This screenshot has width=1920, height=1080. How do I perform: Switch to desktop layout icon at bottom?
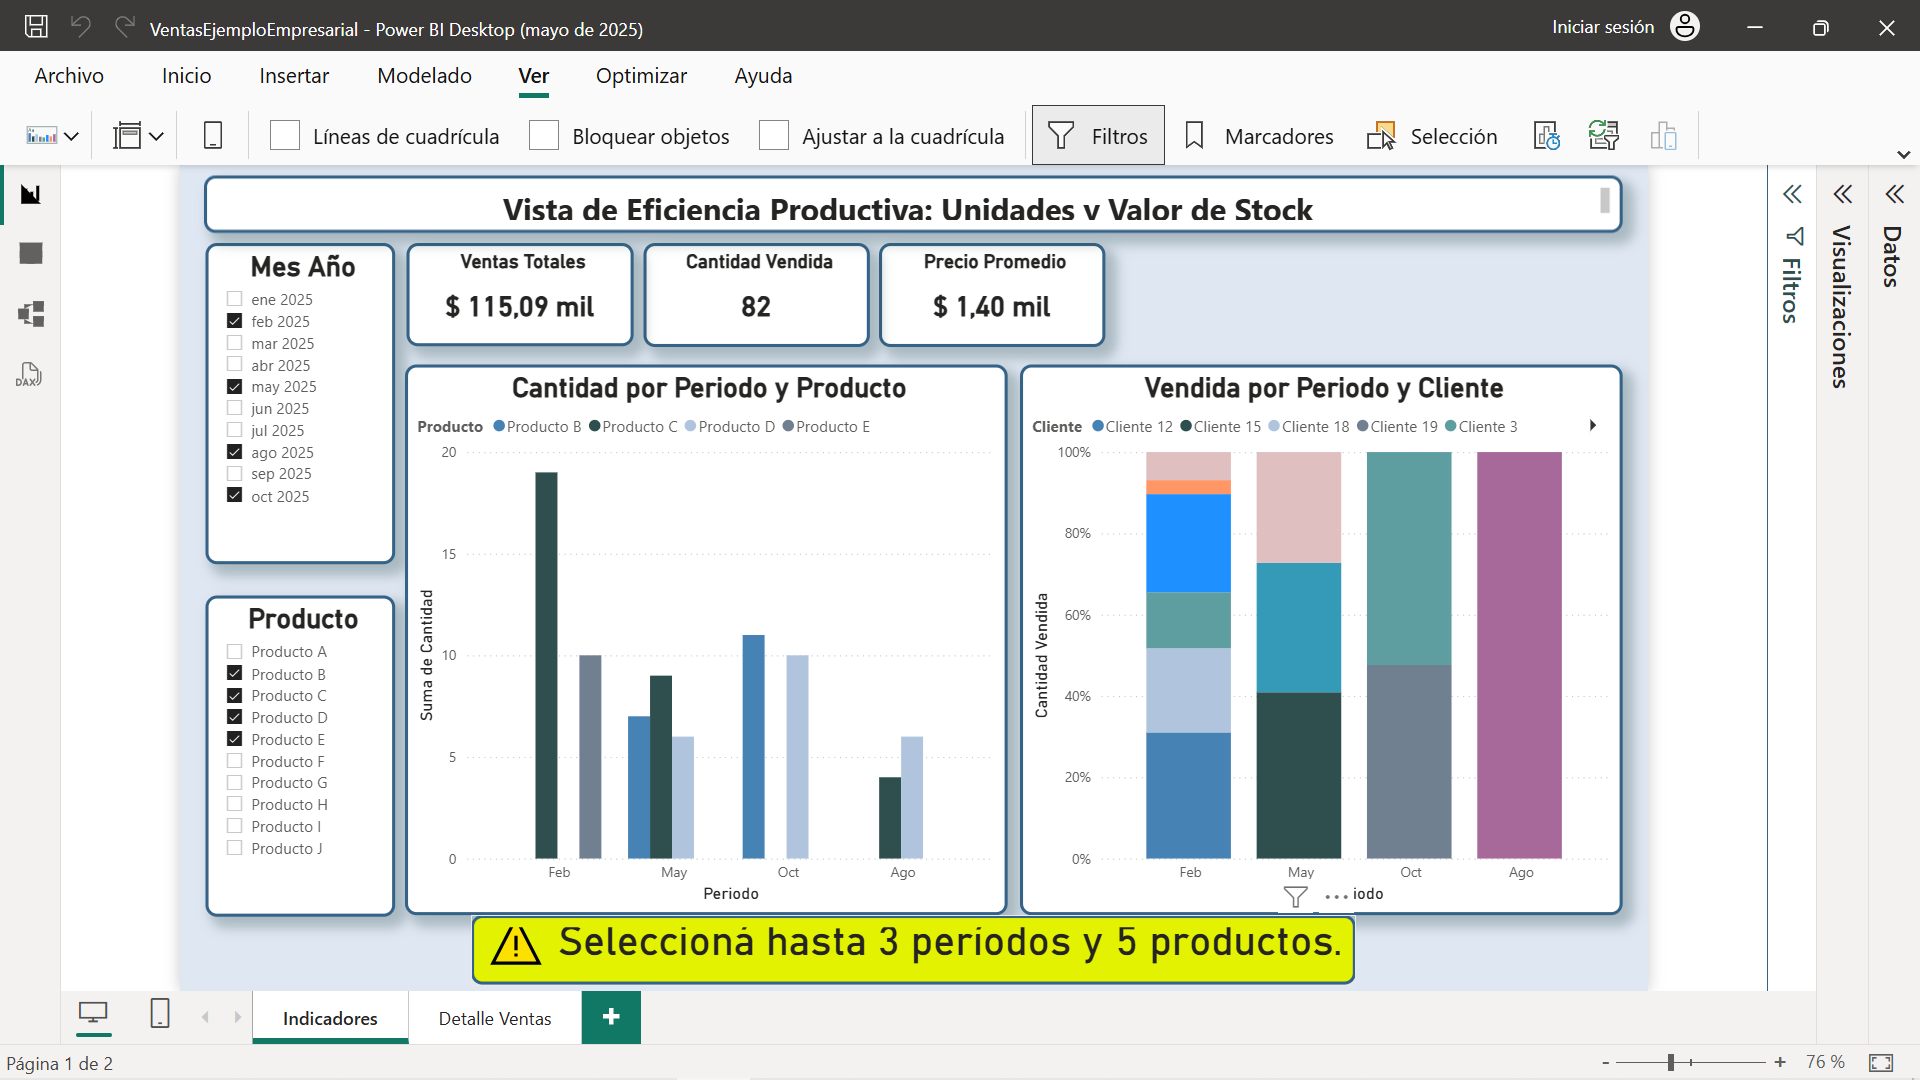tap(93, 1014)
